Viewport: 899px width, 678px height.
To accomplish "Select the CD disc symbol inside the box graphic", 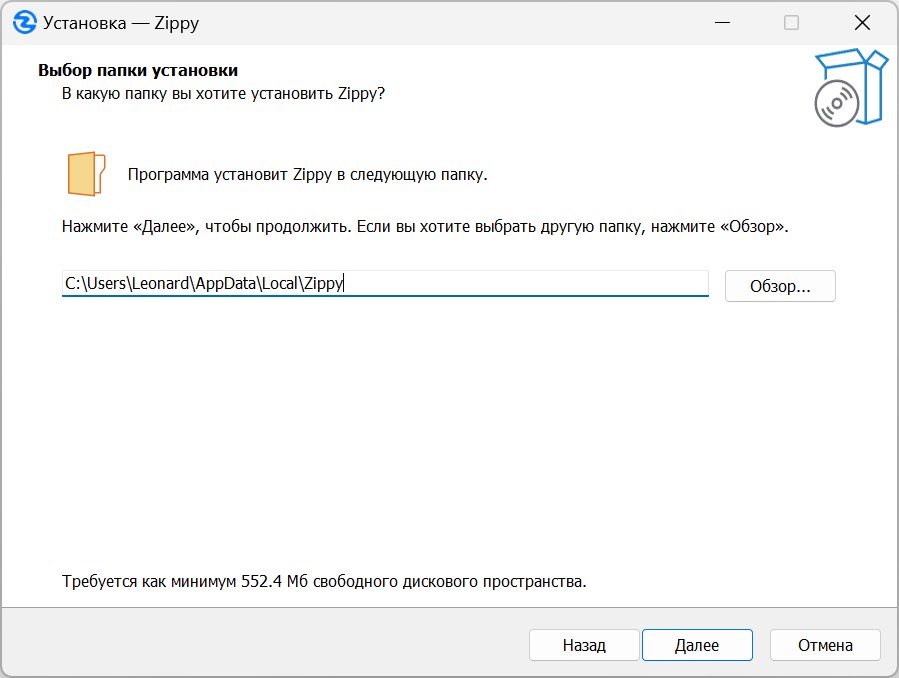I will 838,101.
